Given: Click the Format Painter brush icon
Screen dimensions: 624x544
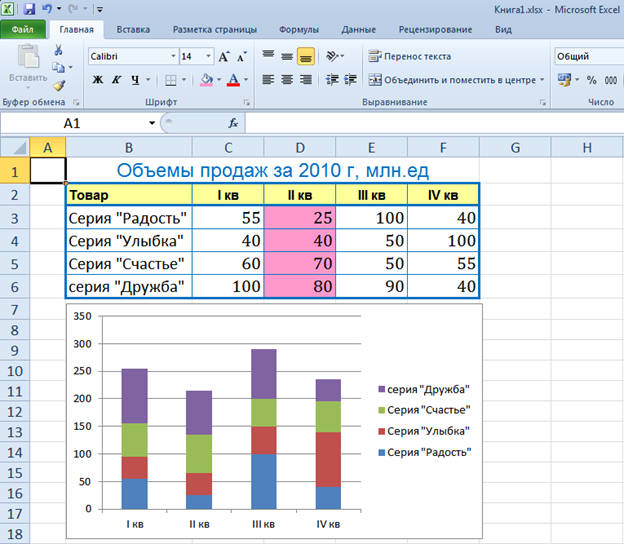Looking at the screenshot, I should click(x=58, y=86).
